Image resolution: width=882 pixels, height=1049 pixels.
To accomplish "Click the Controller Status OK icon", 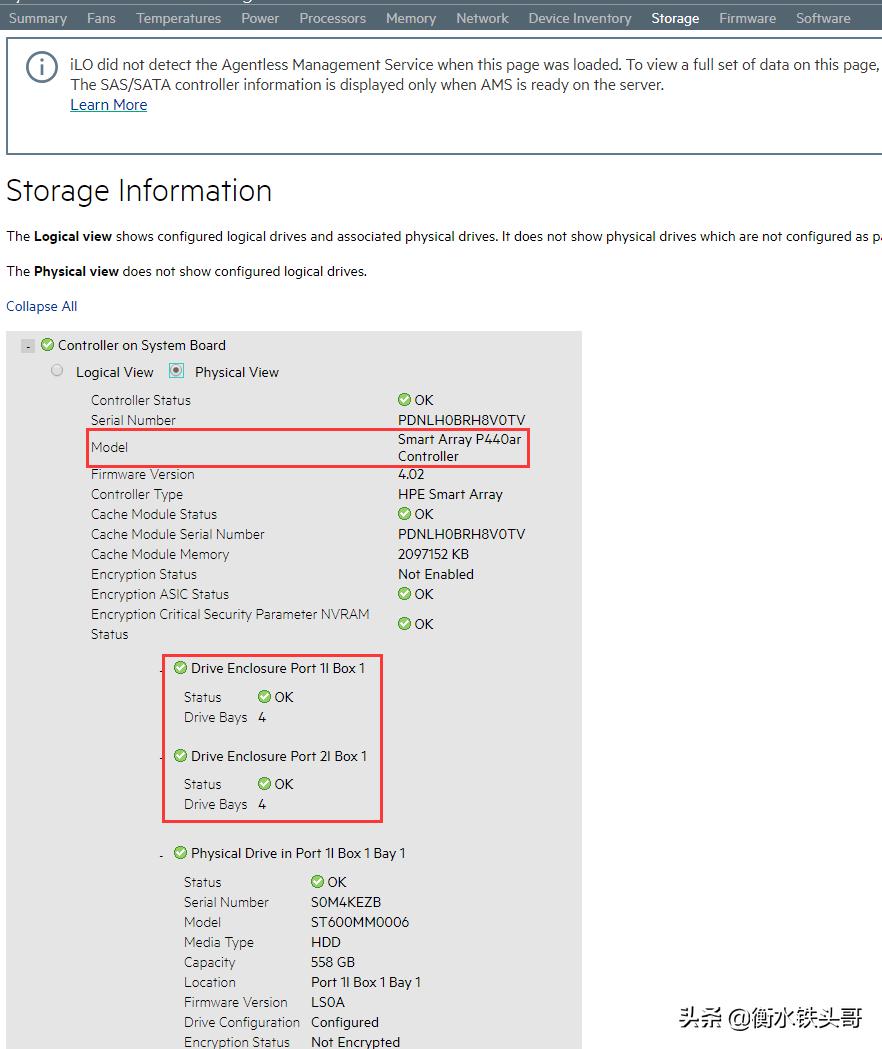I will click(x=404, y=400).
